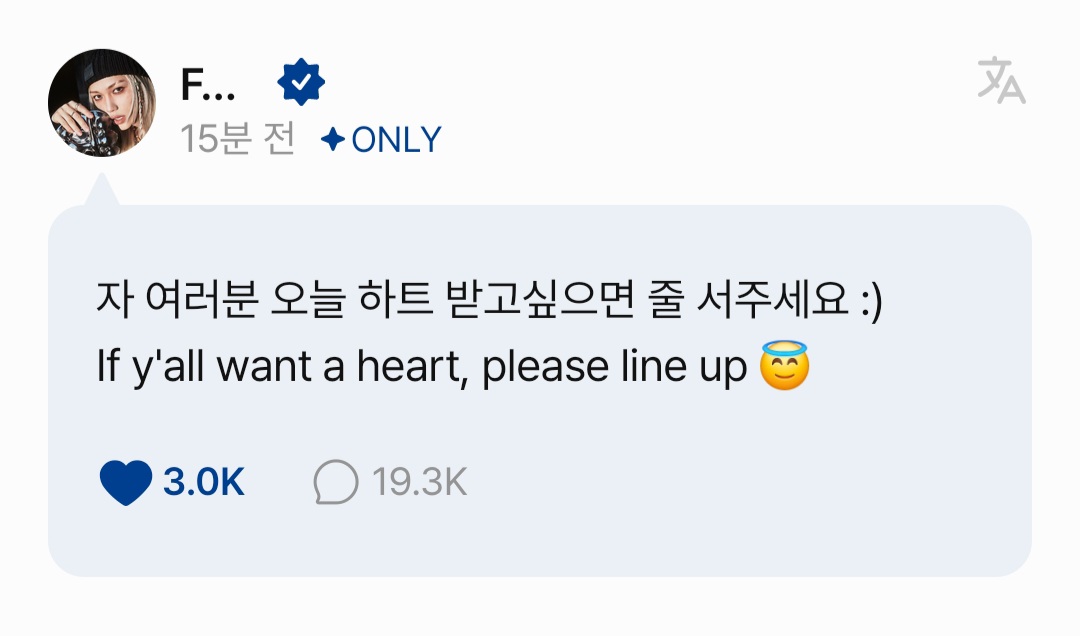Translate the post using the translation icon
The height and width of the screenshot is (636, 1080).
click(x=1001, y=80)
